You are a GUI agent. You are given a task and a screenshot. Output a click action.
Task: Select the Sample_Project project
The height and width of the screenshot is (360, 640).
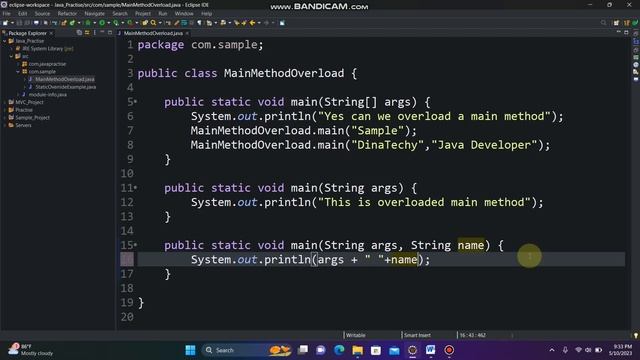click(x=32, y=118)
